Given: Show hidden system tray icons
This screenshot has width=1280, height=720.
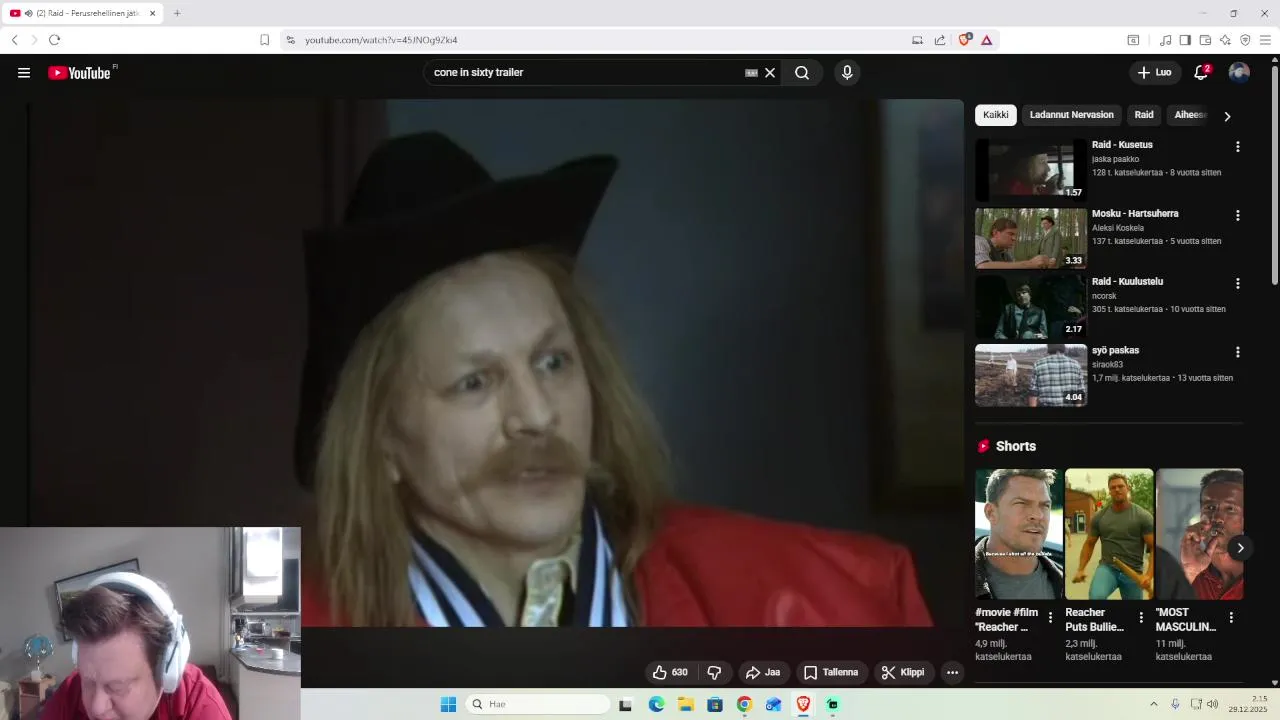Looking at the screenshot, I should pyautogui.click(x=1153, y=704).
